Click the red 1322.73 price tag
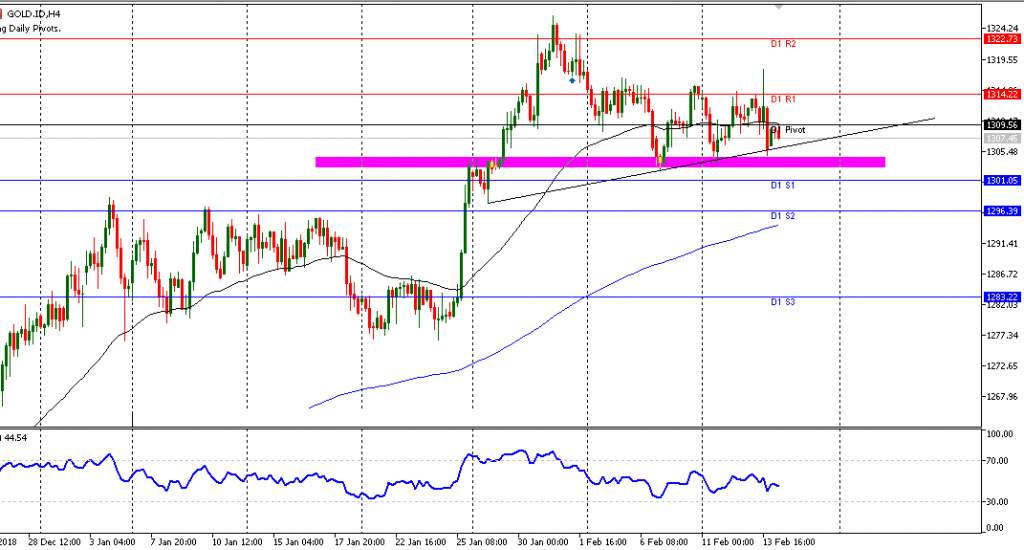Screen dimensions: 1024x550 1001,39
